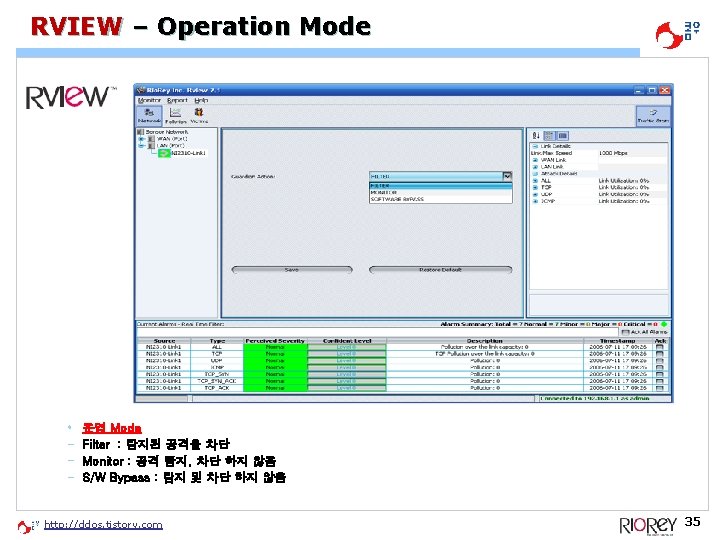Collapse the Attack Details section
720x540 pixels.
pos(535,174)
